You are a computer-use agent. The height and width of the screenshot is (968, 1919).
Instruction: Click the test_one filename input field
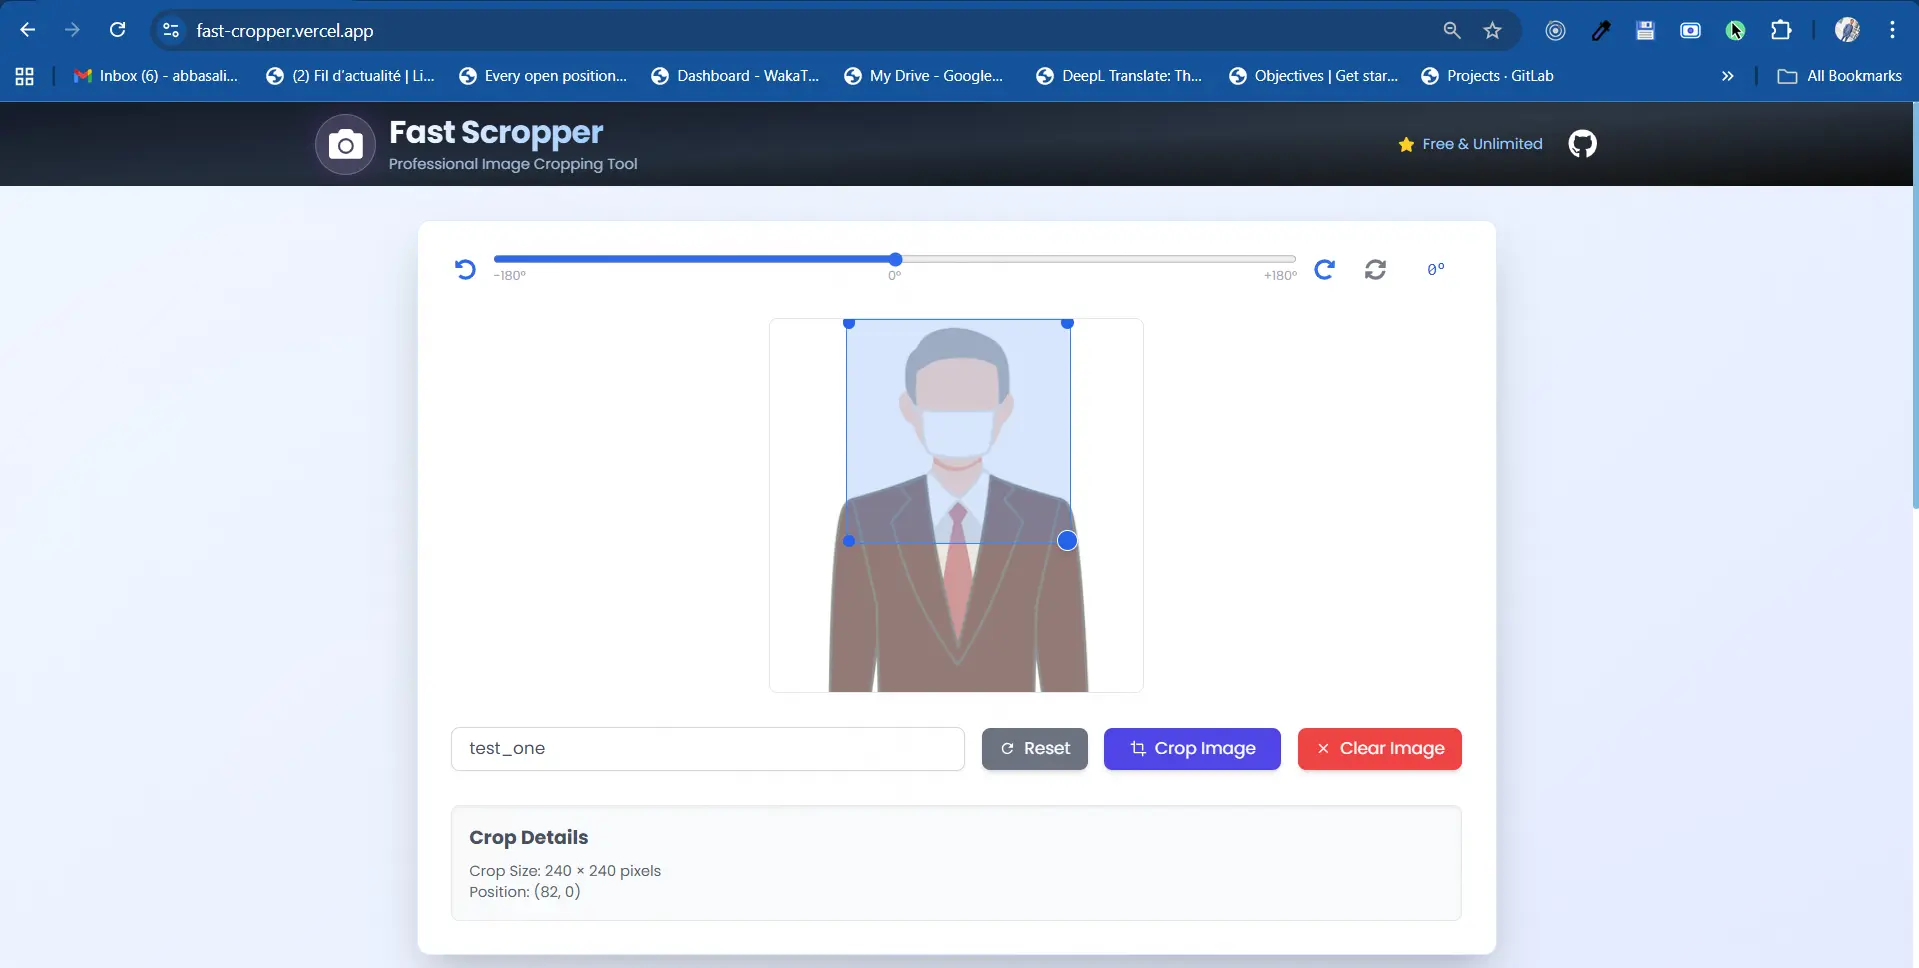[707, 749]
